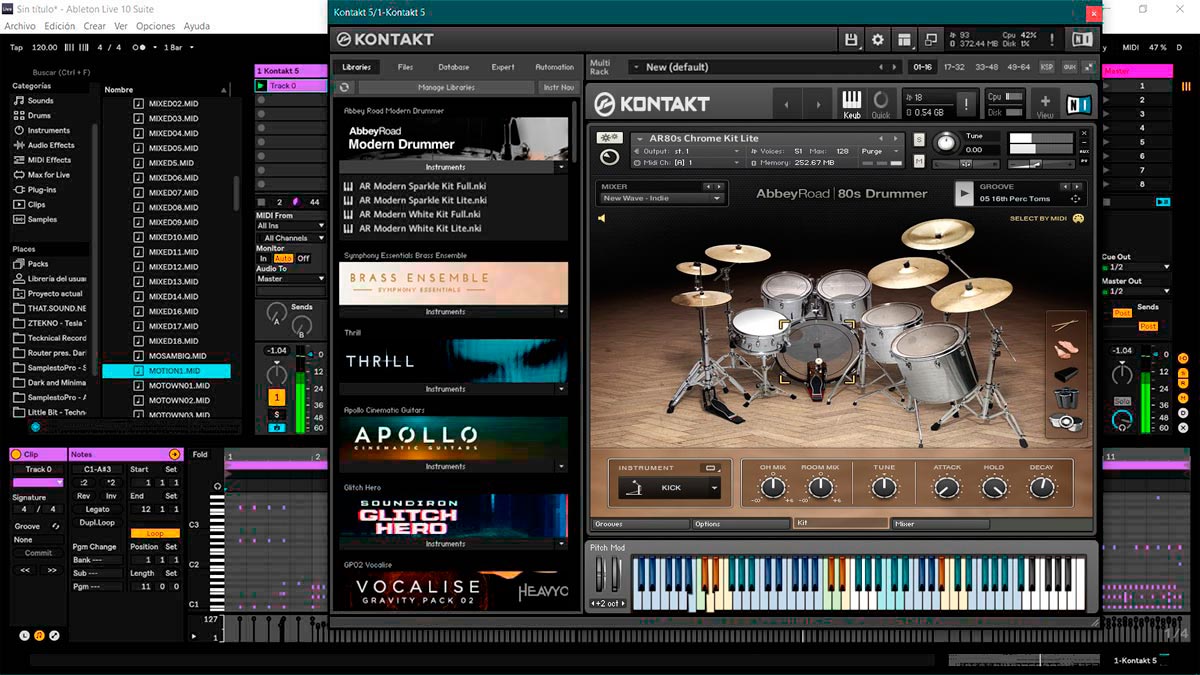Click the View plus icon in Kontakt
The height and width of the screenshot is (675, 1200).
(1044, 104)
